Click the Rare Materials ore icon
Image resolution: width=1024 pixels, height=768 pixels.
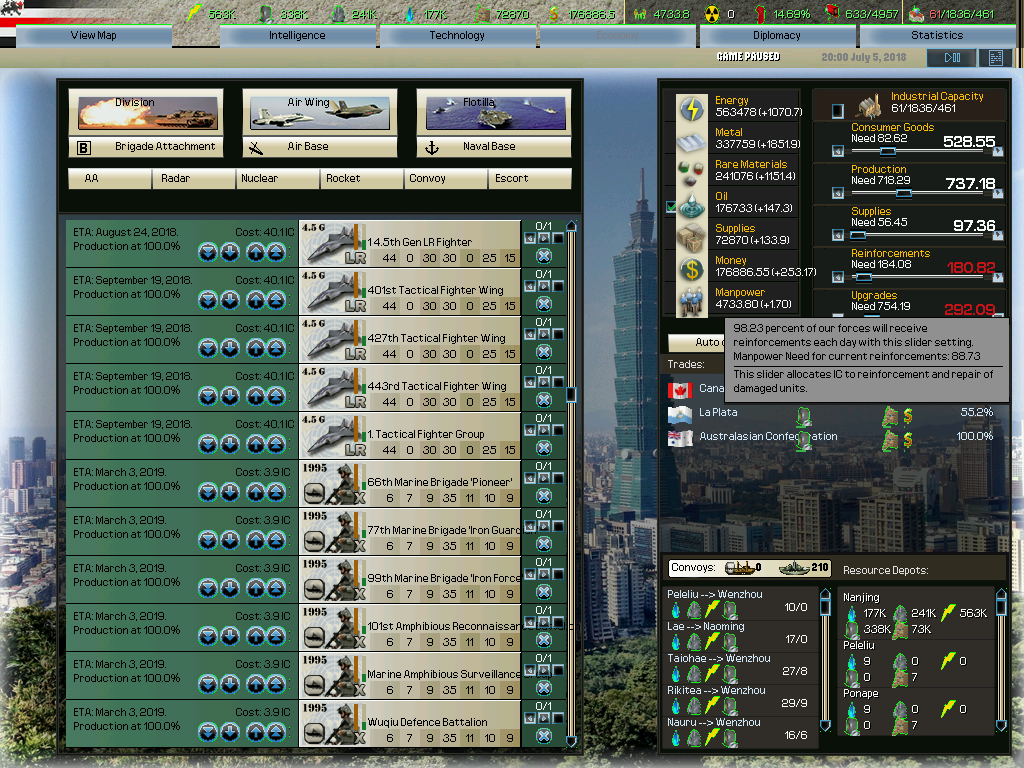[x=690, y=172]
